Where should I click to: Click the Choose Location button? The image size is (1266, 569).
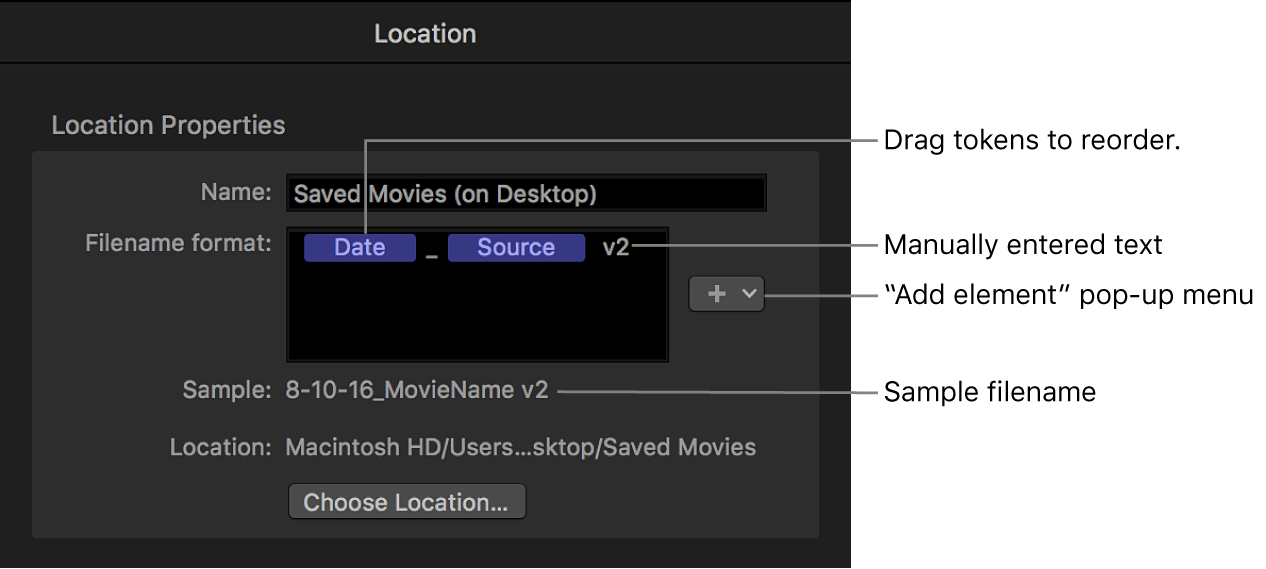[x=406, y=502]
